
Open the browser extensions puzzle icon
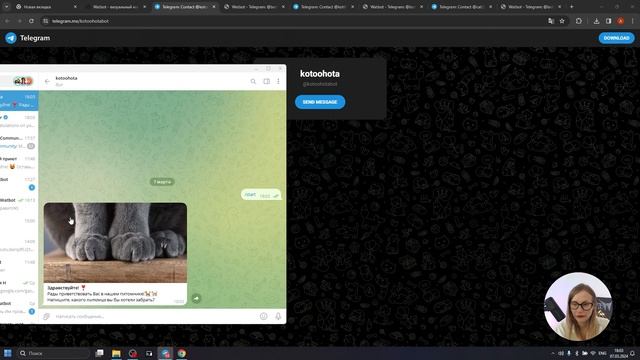click(579, 21)
